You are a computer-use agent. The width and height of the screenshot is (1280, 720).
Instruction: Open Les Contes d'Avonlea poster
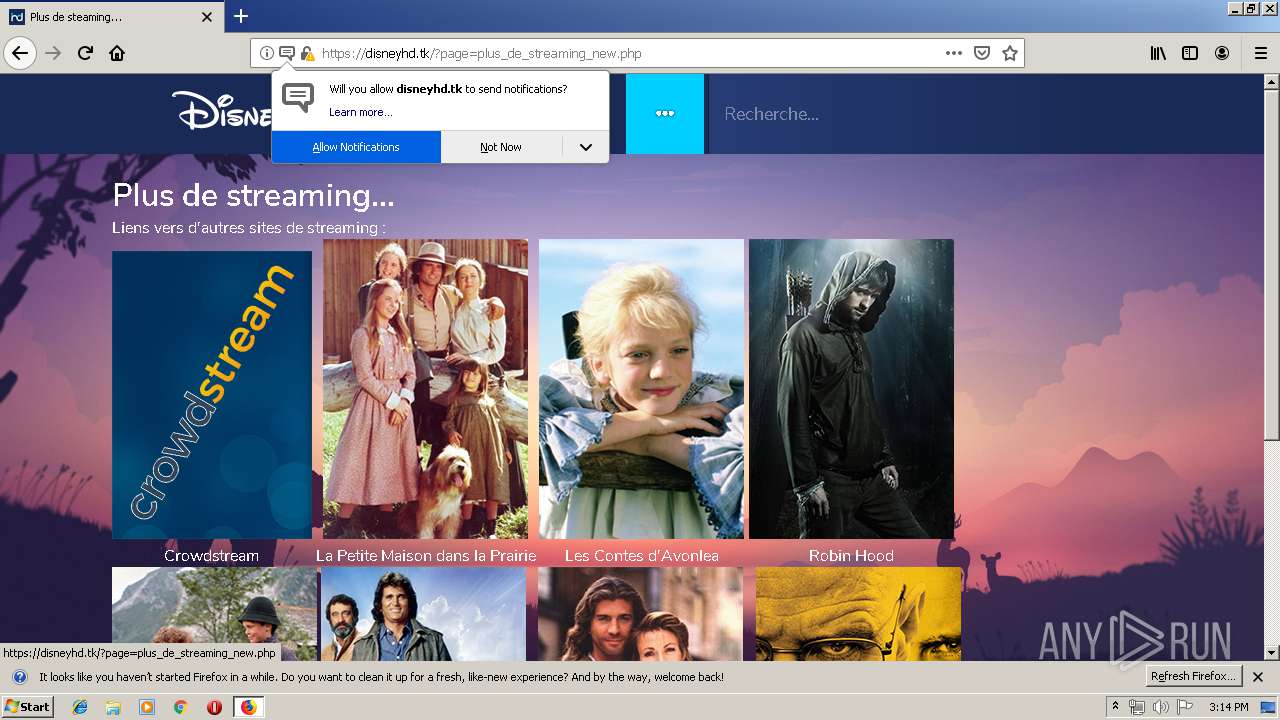[x=641, y=389]
